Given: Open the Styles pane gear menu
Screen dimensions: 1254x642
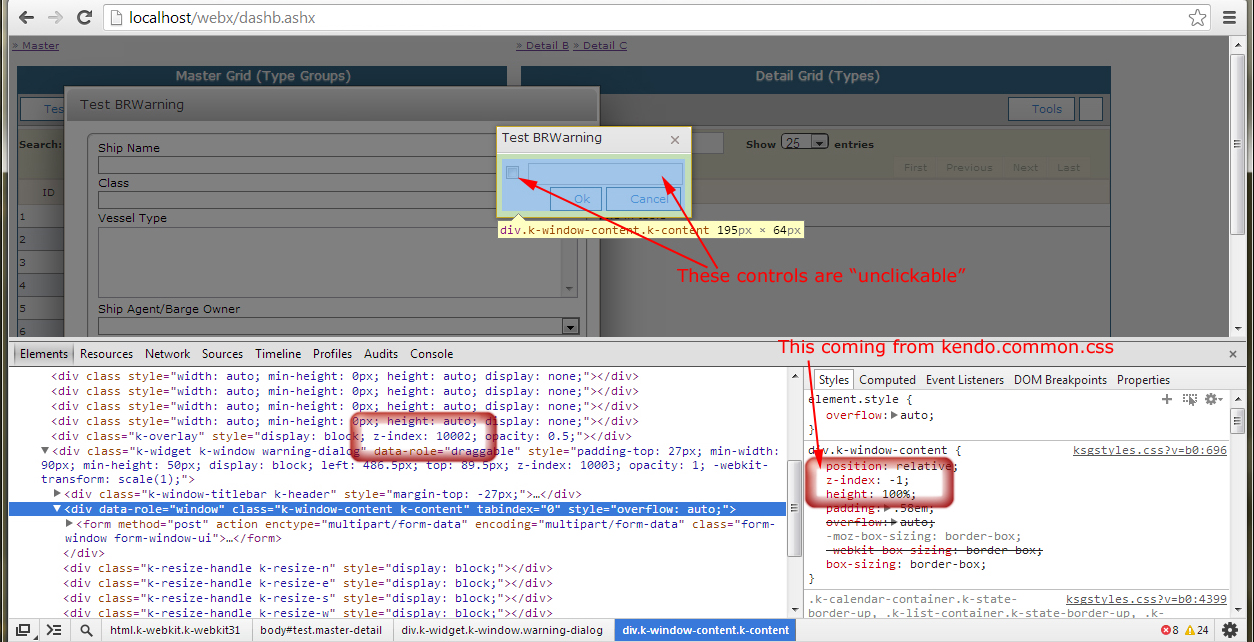Looking at the screenshot, I should point(1213,399).
